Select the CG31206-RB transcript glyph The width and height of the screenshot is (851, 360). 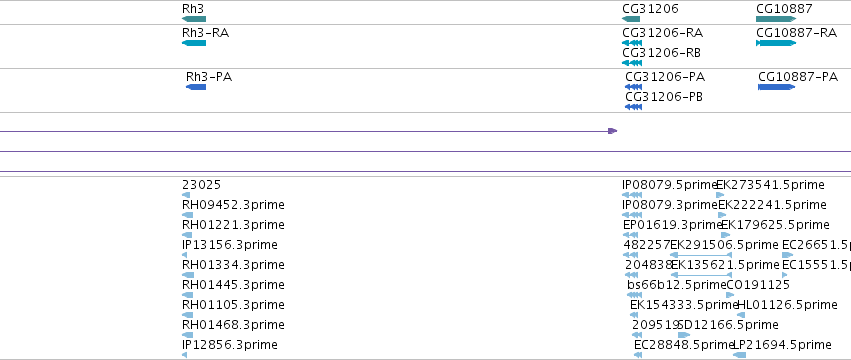(x=632, y=63)
